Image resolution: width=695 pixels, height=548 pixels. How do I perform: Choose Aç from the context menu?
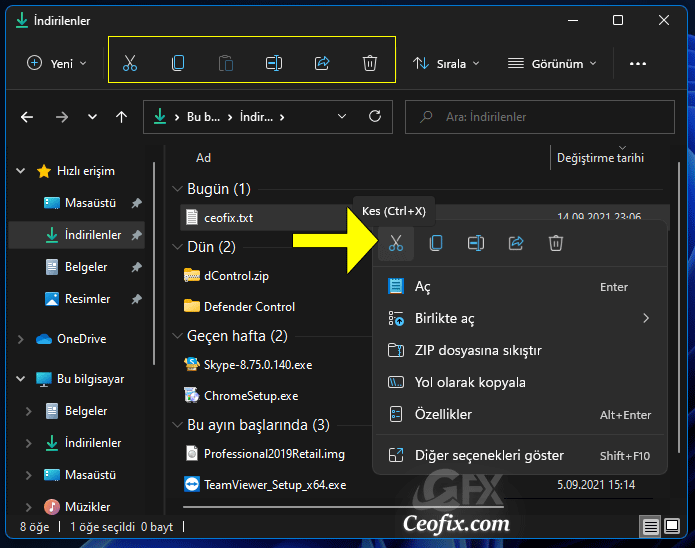tap(520, 287)
